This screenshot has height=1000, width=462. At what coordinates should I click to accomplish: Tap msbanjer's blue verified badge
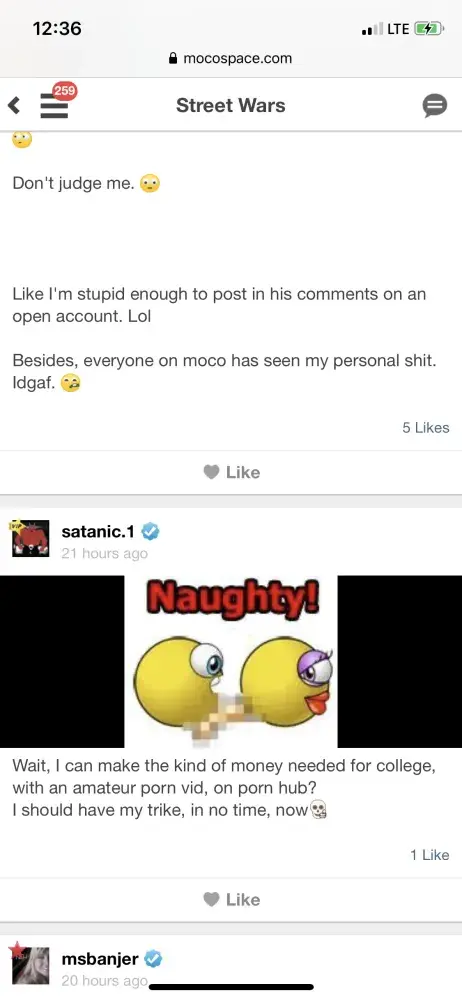(153, 958)
